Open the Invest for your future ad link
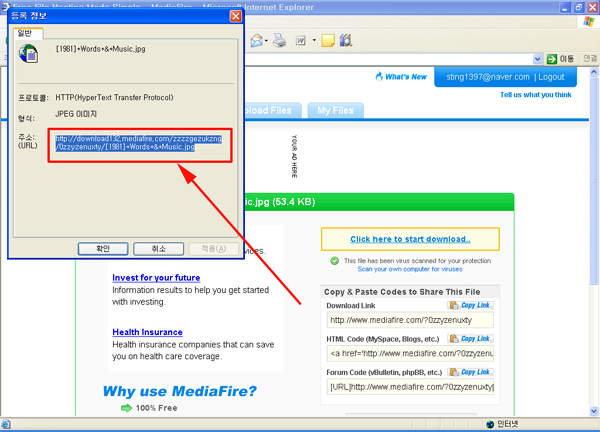The image size is (600, 432). pos(156,278)
